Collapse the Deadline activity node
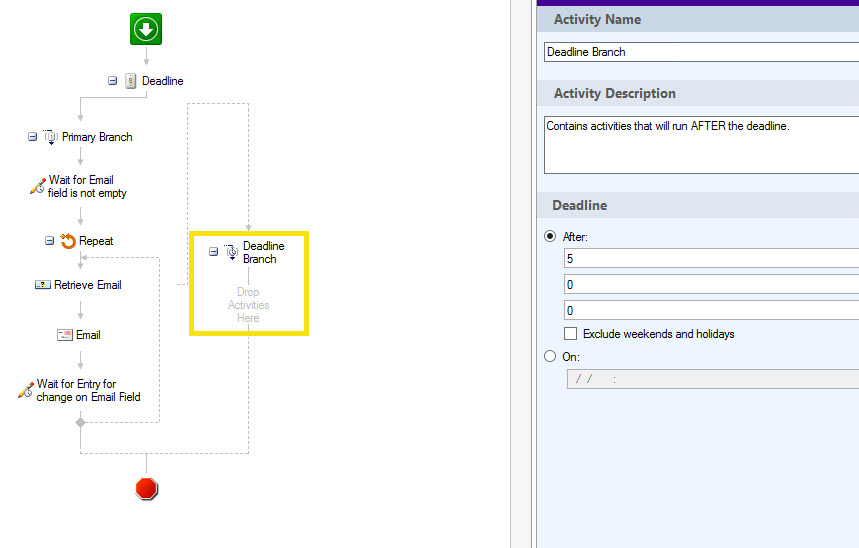859x548 pixels. click(112, 81)
